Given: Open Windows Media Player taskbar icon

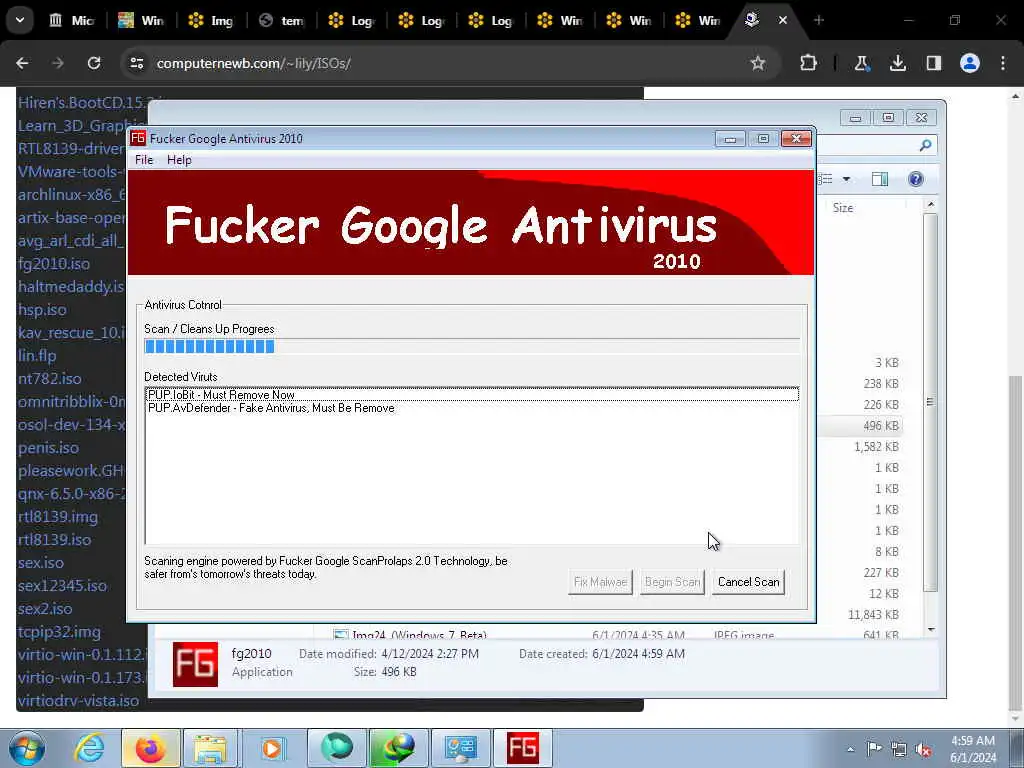Looking at the screenshot, I should [272, 749].
